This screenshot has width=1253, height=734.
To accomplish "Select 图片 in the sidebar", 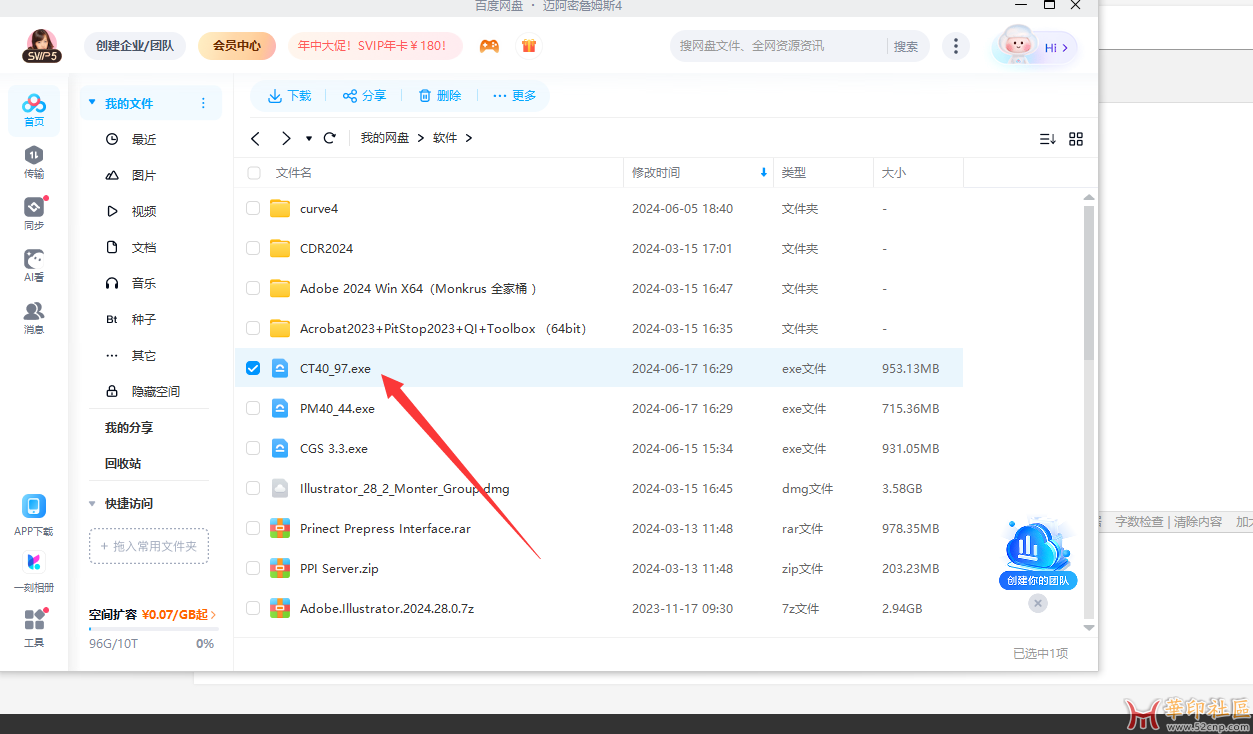I will pos(144,176).
